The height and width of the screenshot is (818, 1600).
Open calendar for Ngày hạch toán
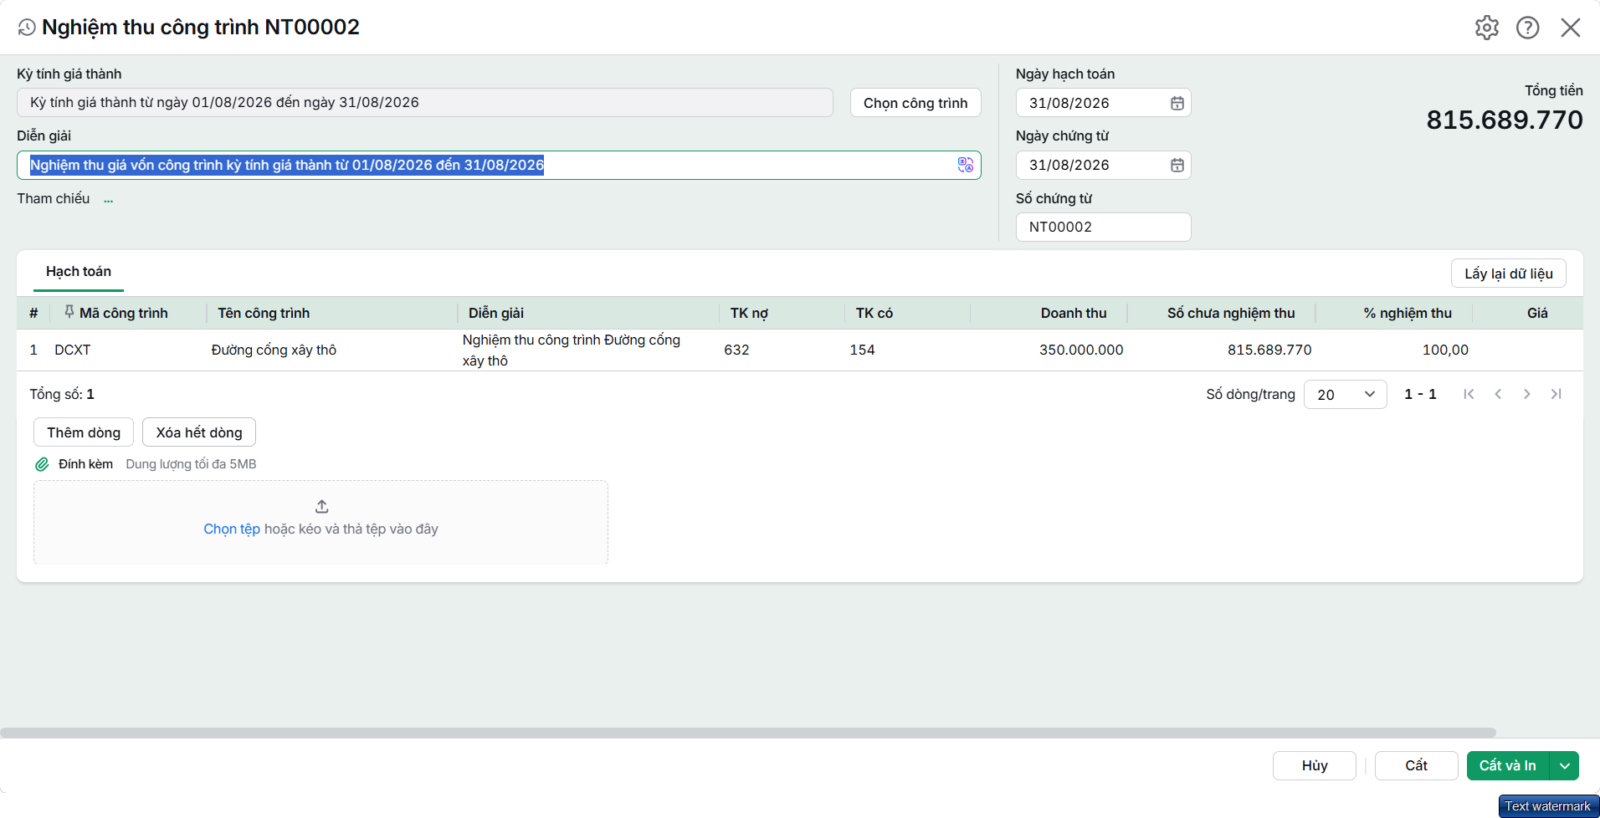click(1177, 103)
